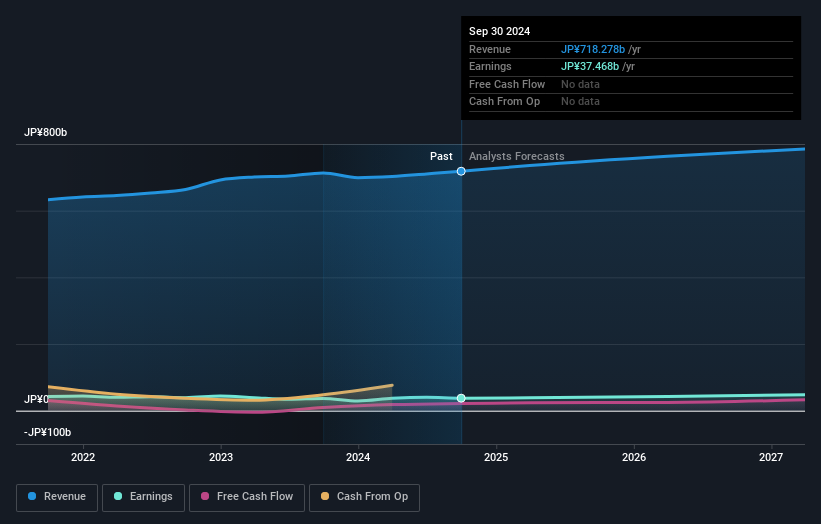Viewport: 821px width, 524px height.
Task: Click the JP¥0 y-axis label
Action: tap(36, 399)
